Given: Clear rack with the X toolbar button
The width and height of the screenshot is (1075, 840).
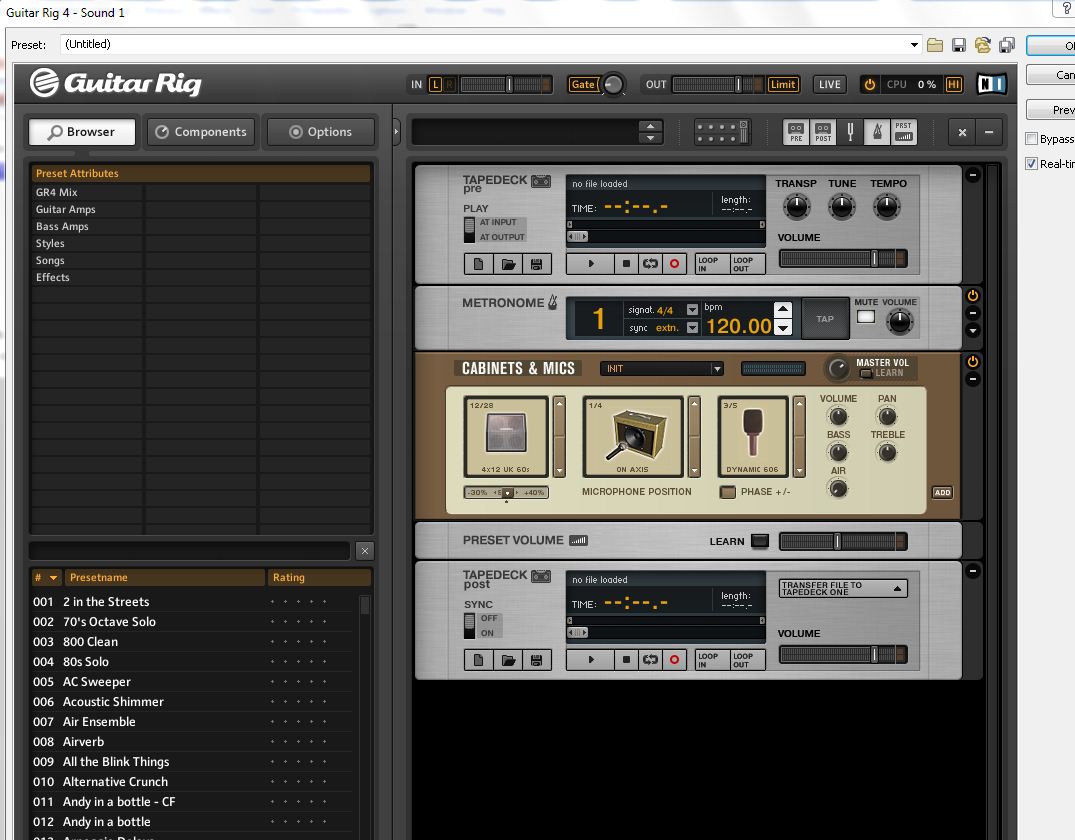Looking at the screenshot, I should [x=963, y=132].
